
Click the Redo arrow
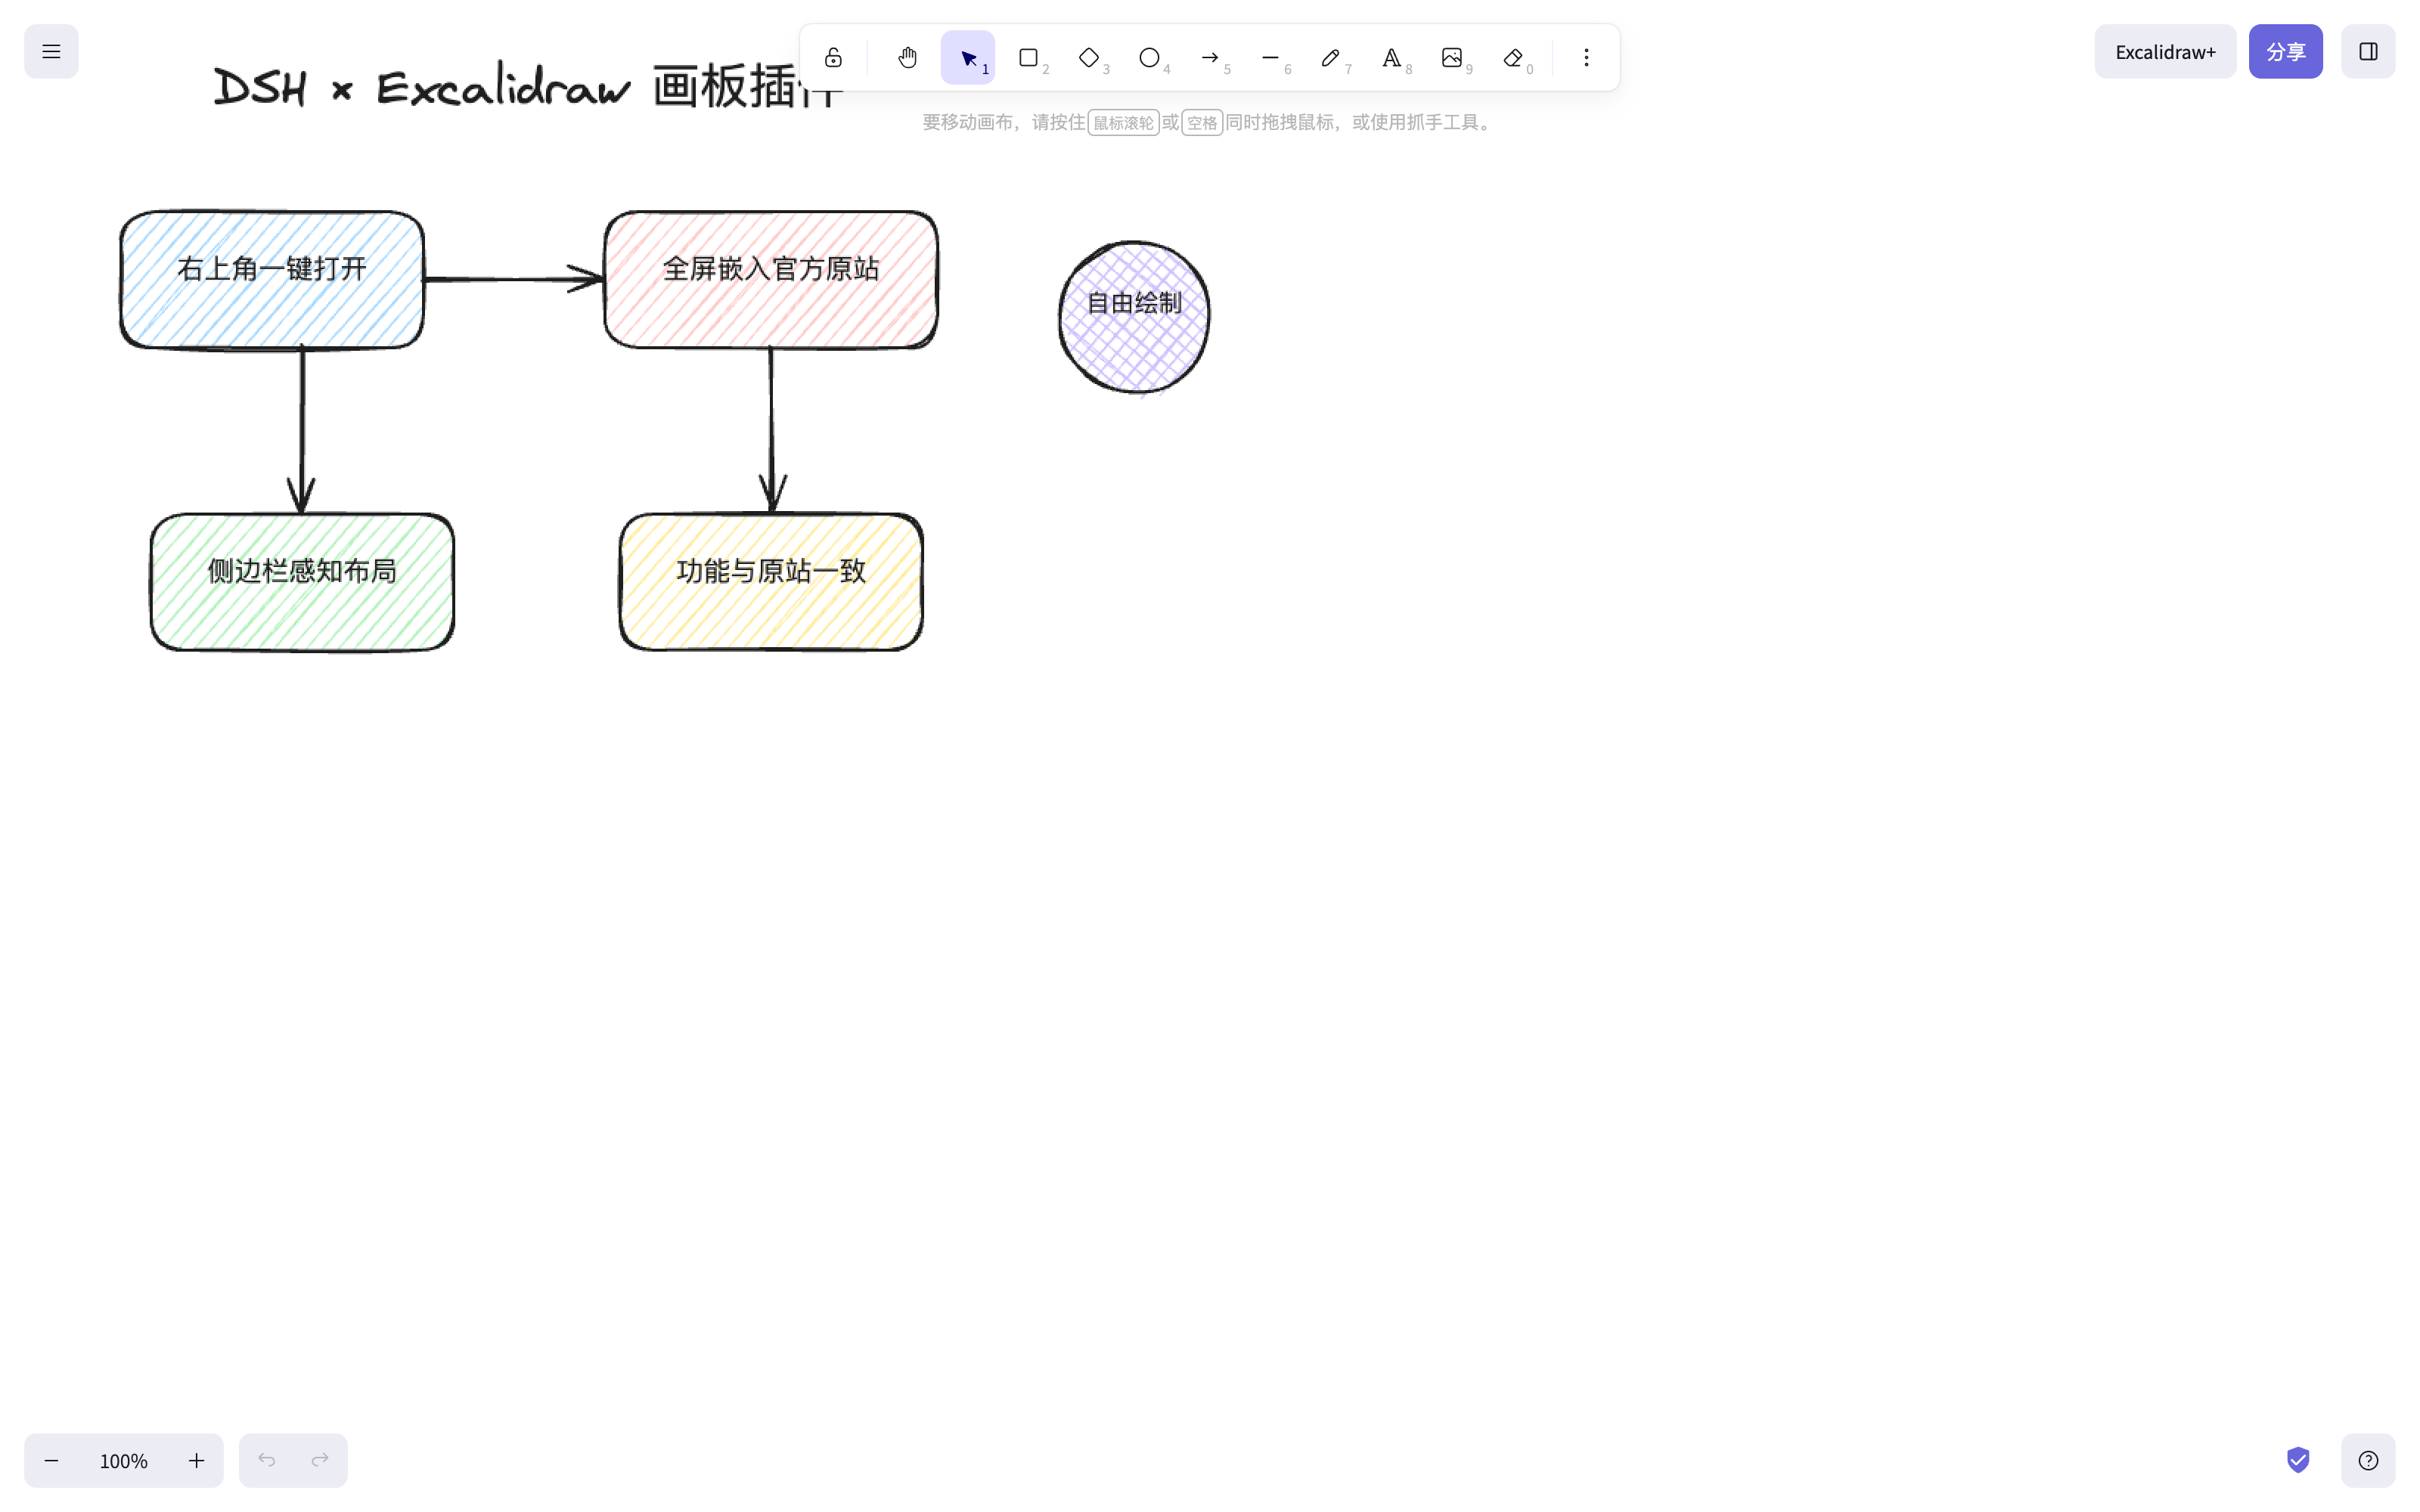pos(320,1460)
